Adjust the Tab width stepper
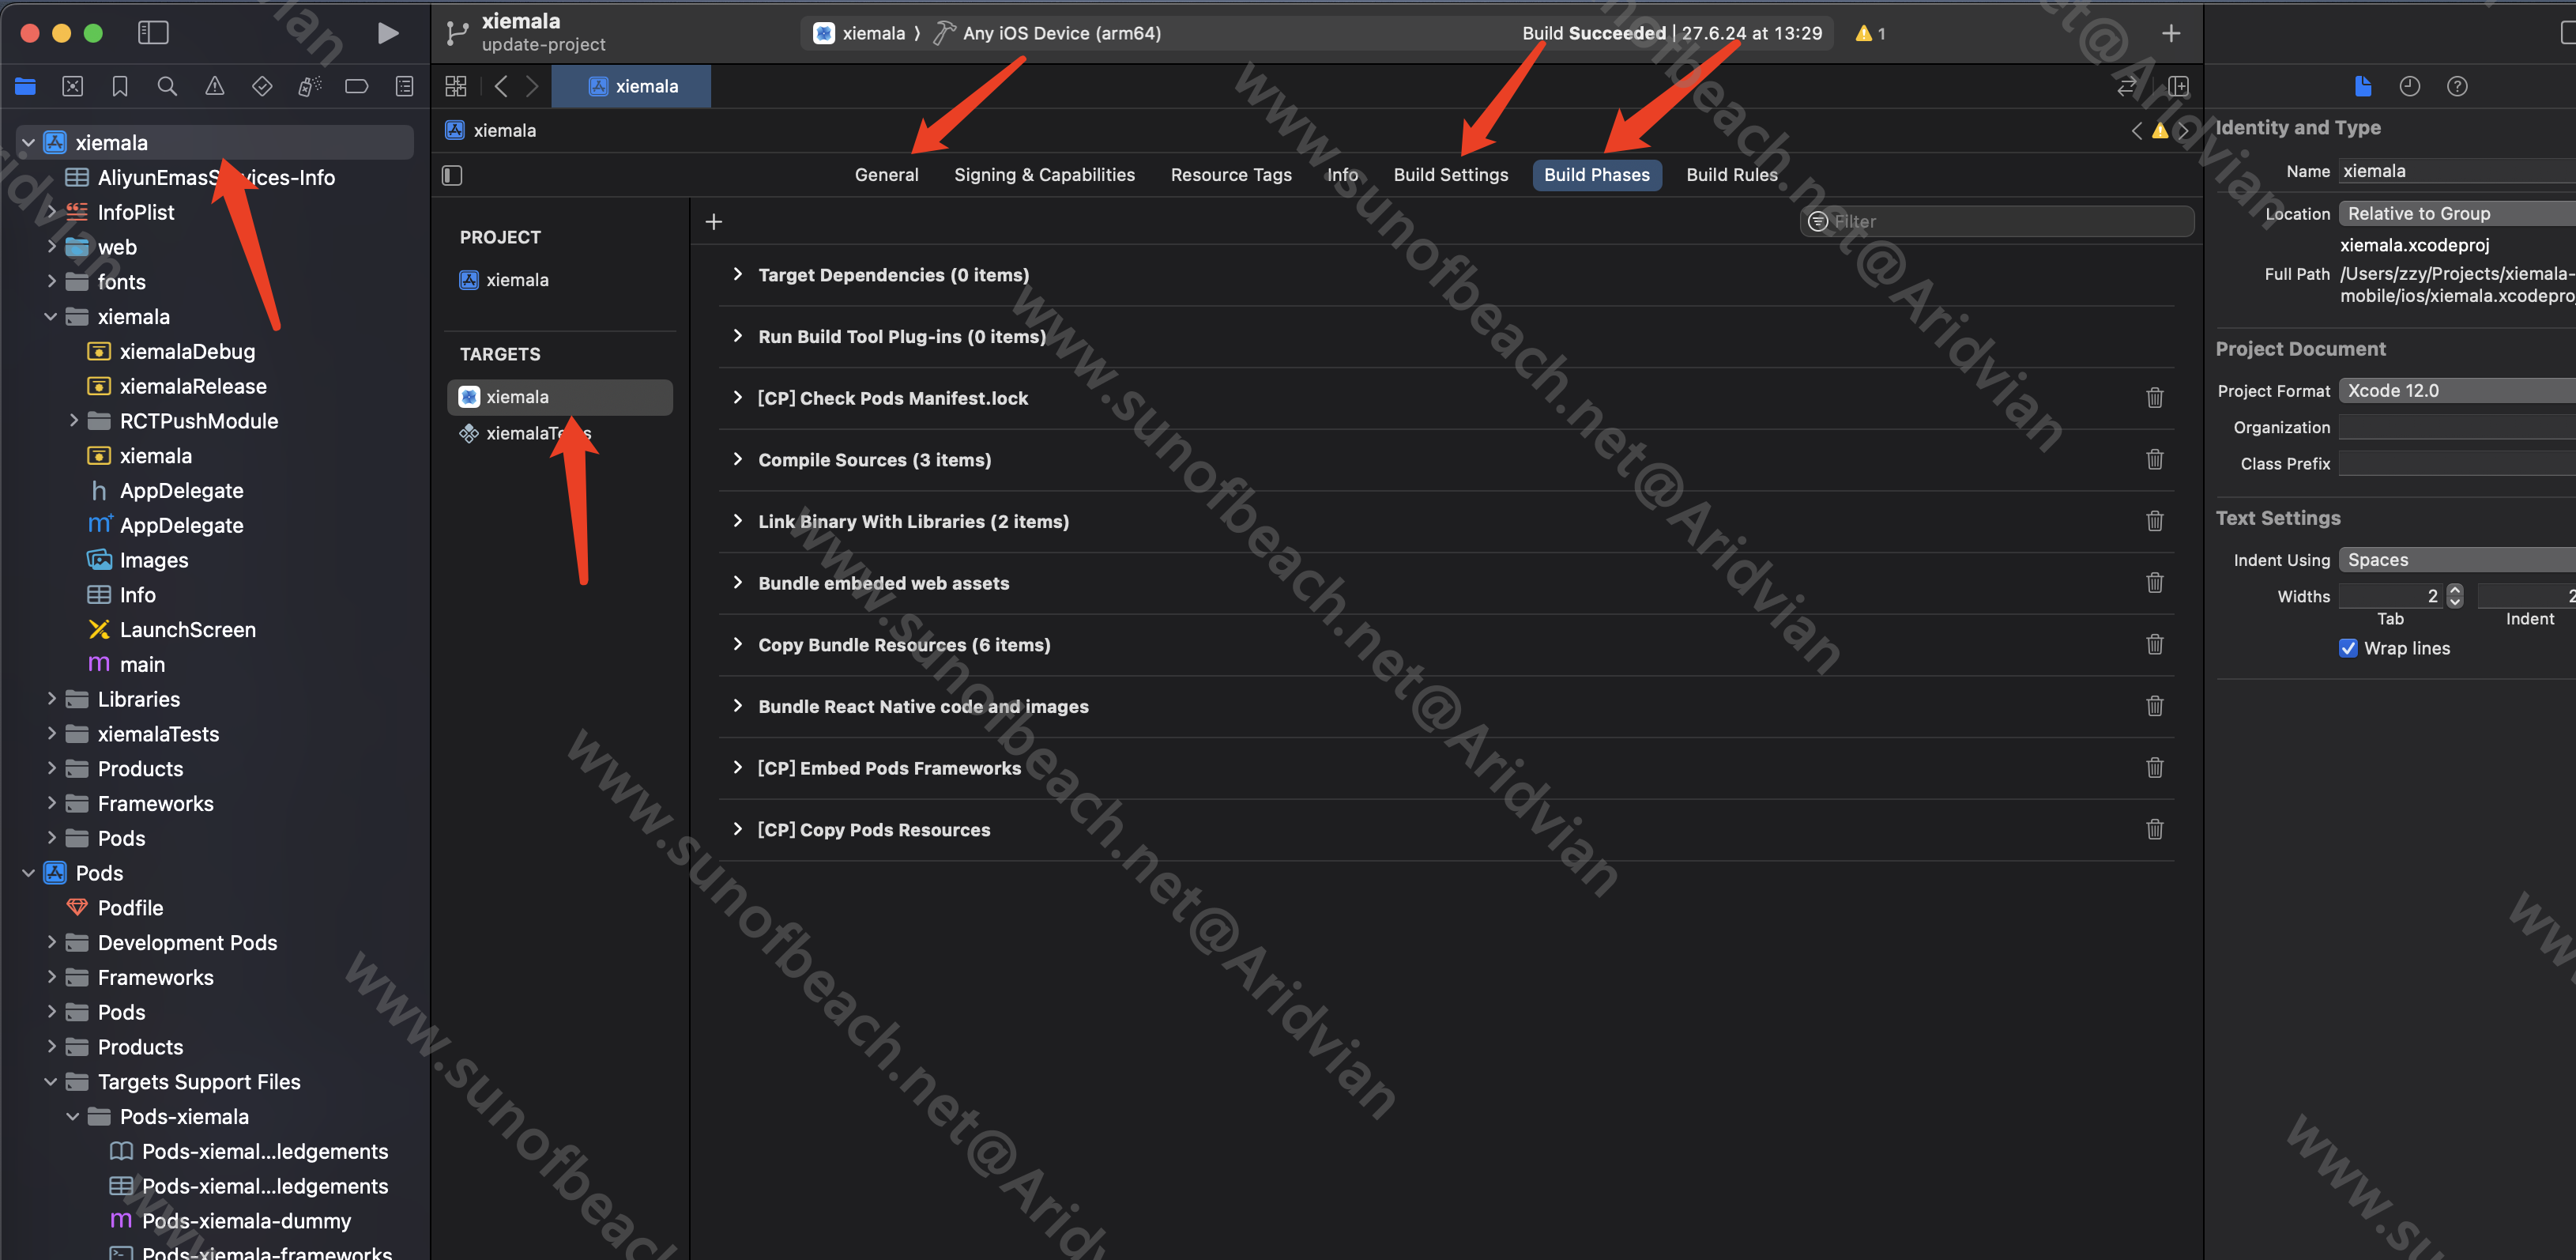The image size is (2576, 1260). point(2454,596)
